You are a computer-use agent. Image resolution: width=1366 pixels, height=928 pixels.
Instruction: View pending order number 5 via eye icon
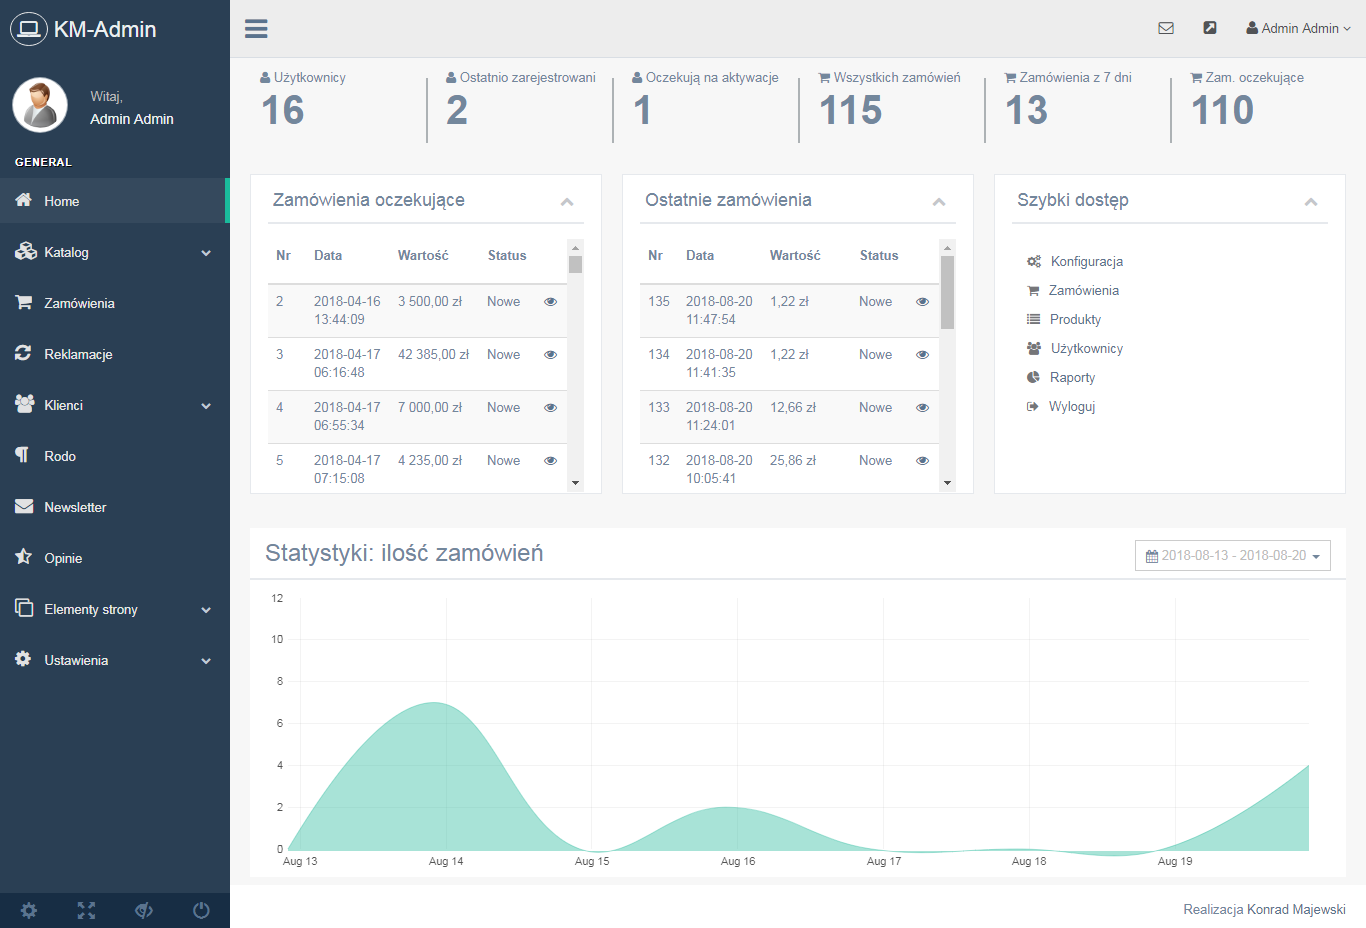point(550,460)
